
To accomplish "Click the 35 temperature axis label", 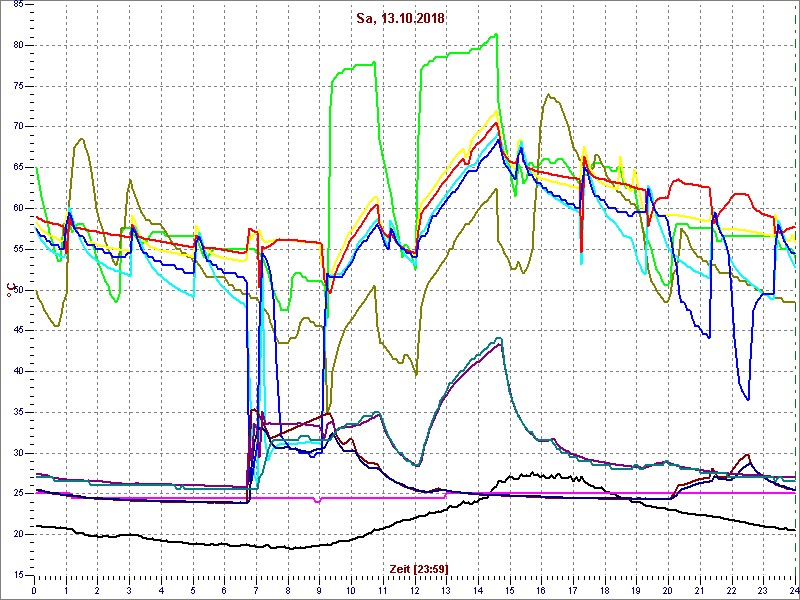I will (17, 412).
